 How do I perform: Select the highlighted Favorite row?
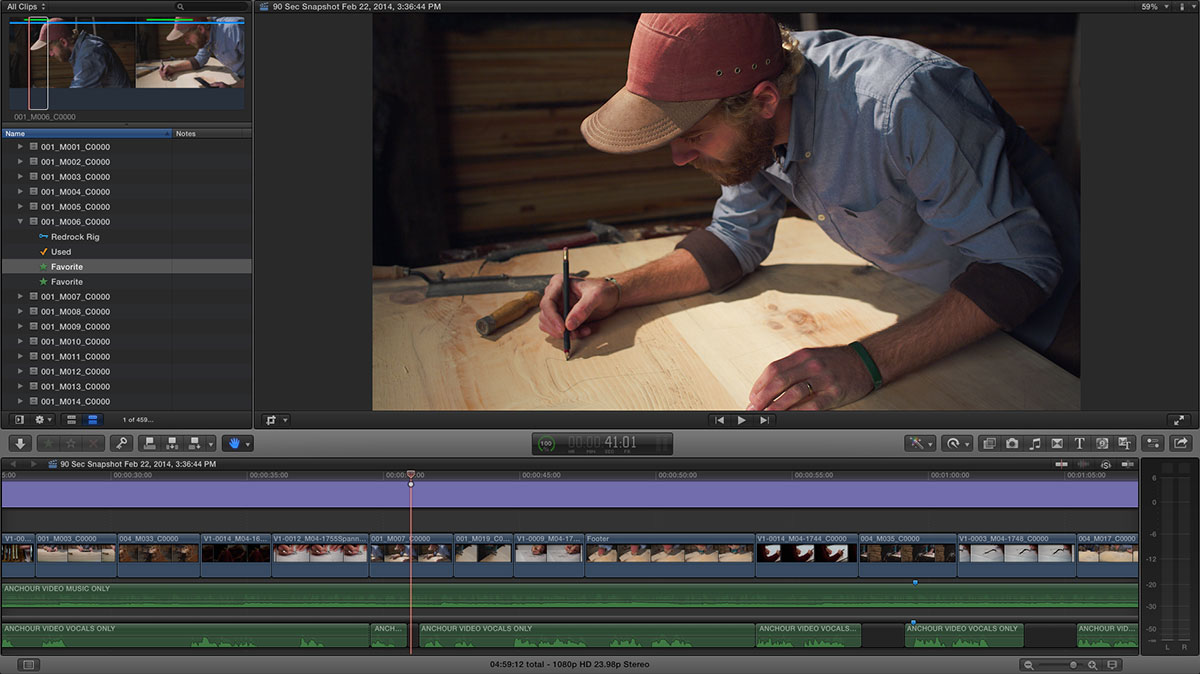pyautogui.click(x=127, y=267)
